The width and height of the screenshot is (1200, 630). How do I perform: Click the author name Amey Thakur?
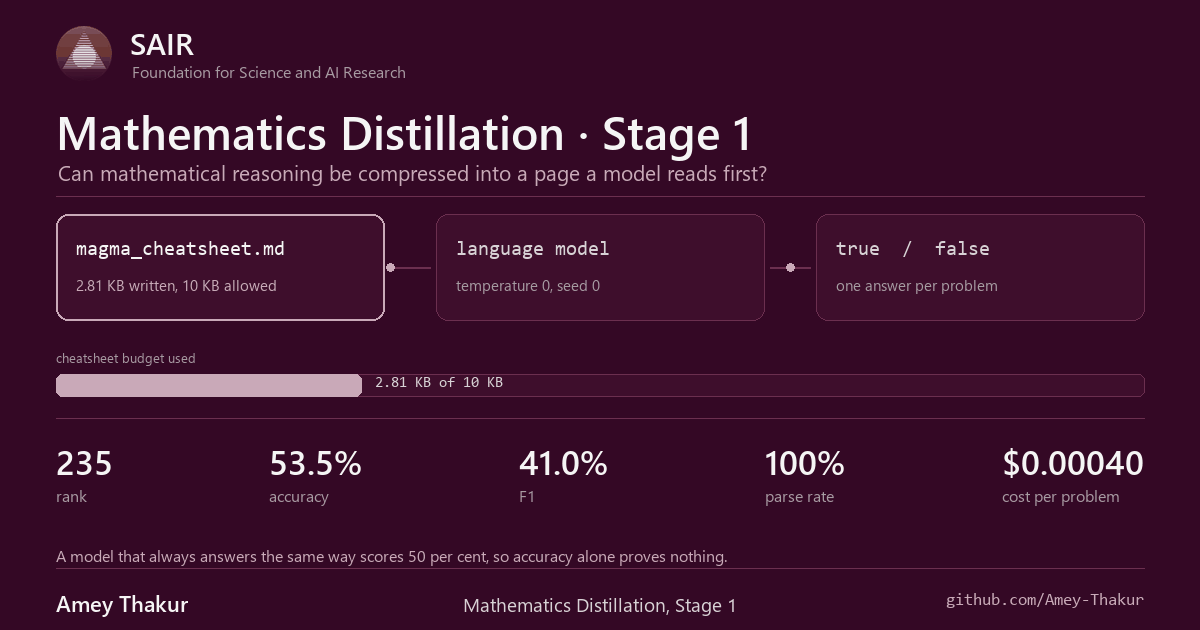point(122,605)
